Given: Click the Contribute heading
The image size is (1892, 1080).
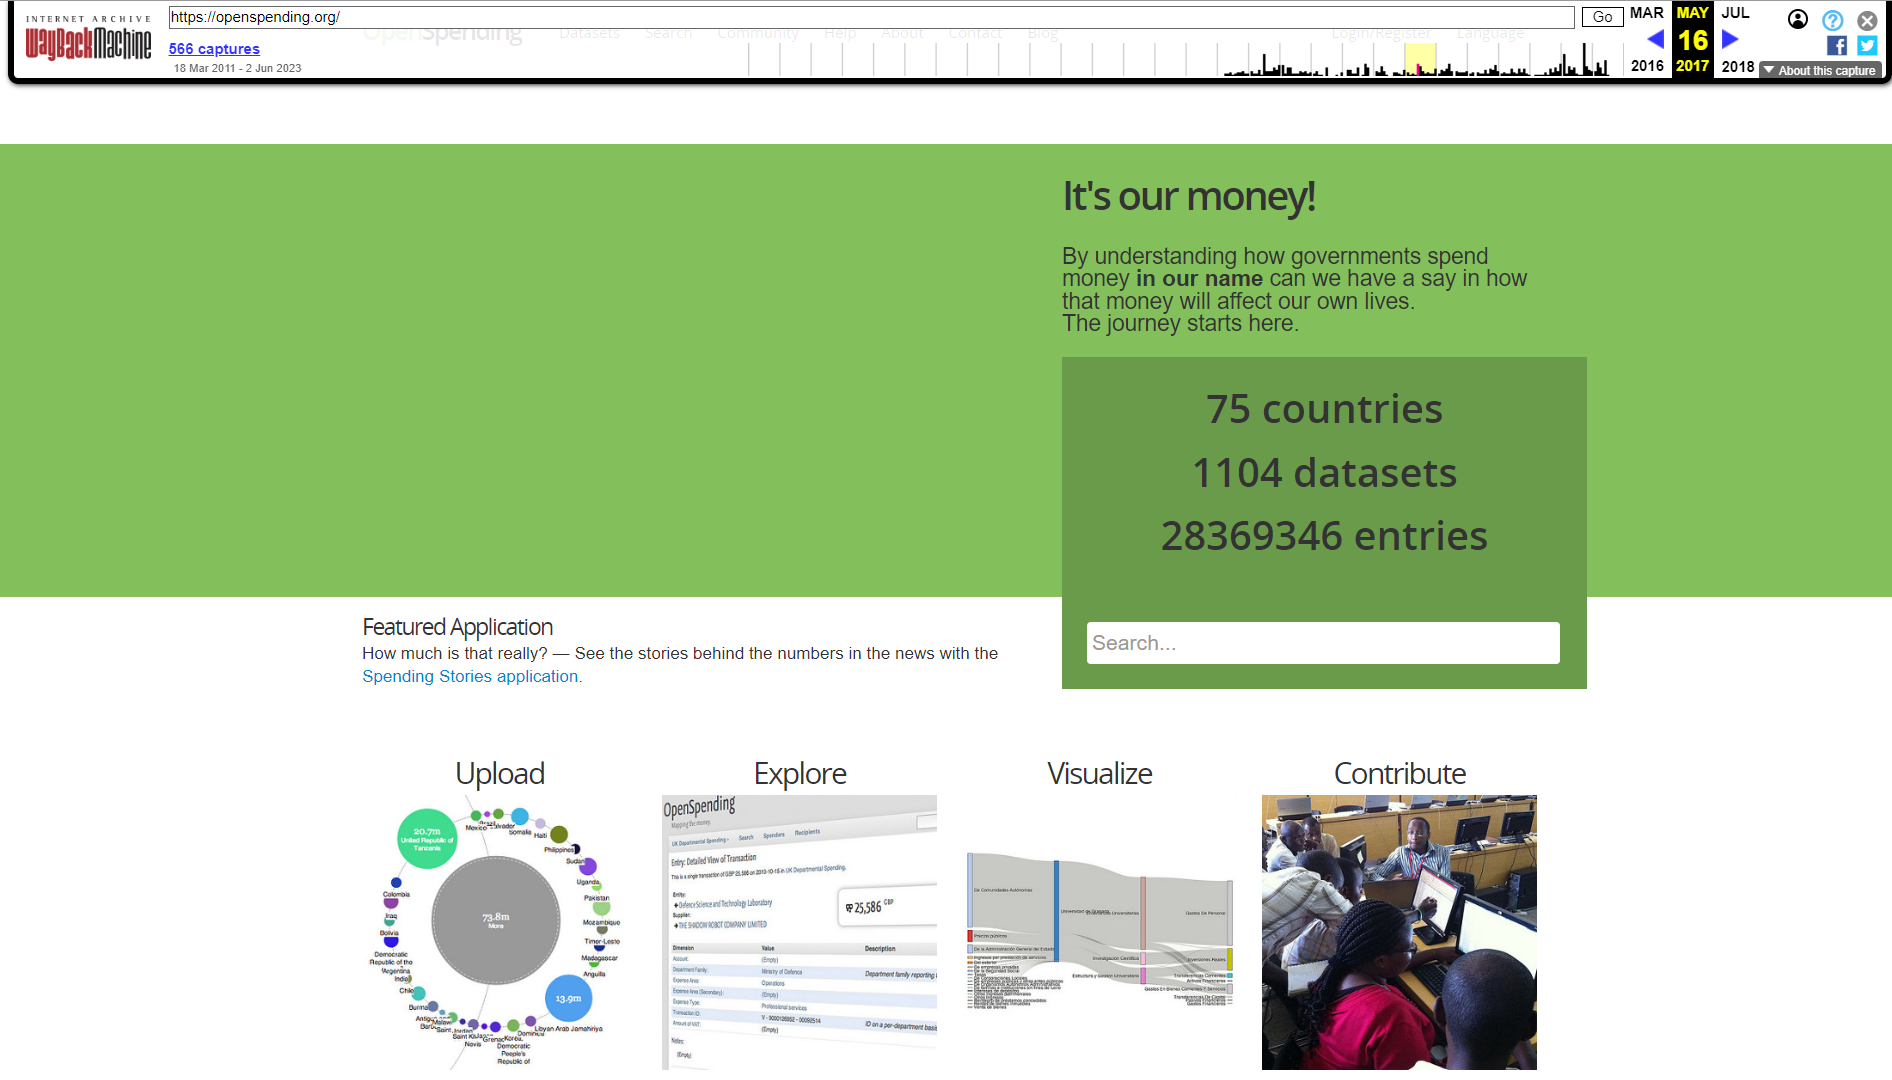Looking at the screenshot, I should pyautogui.click(x=1400, y=774).
